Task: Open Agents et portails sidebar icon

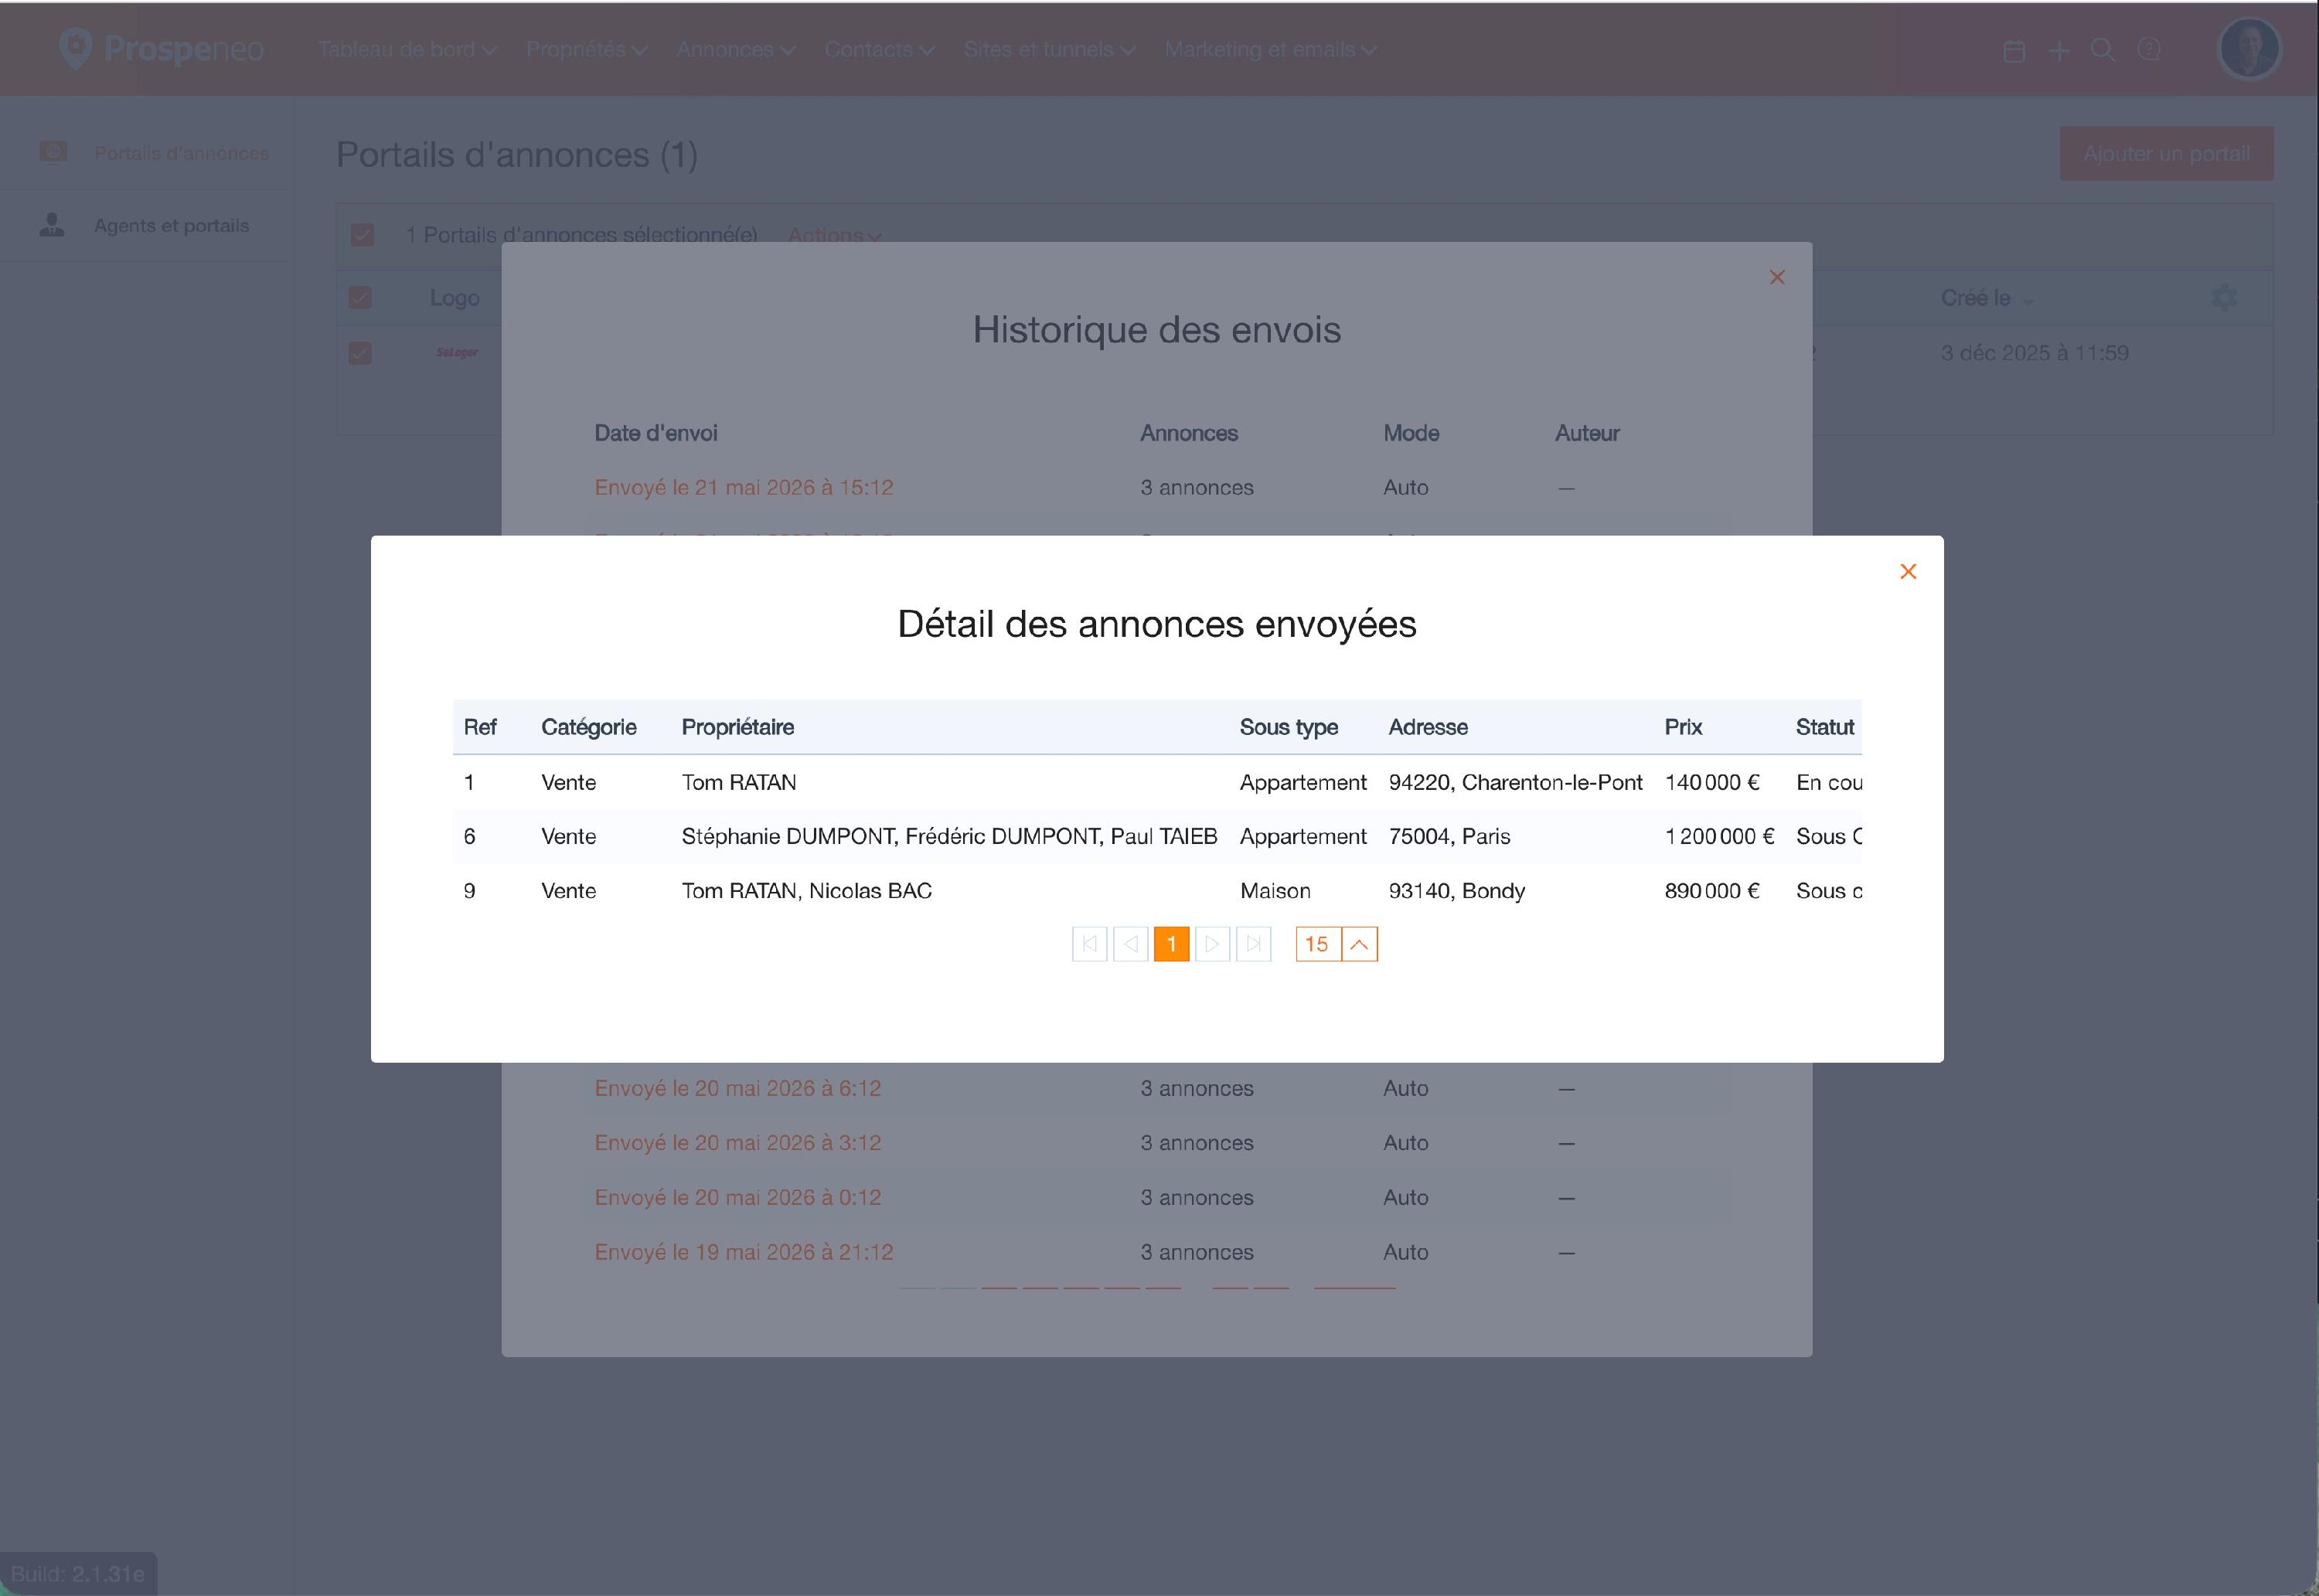Action: tap(52, 225)
